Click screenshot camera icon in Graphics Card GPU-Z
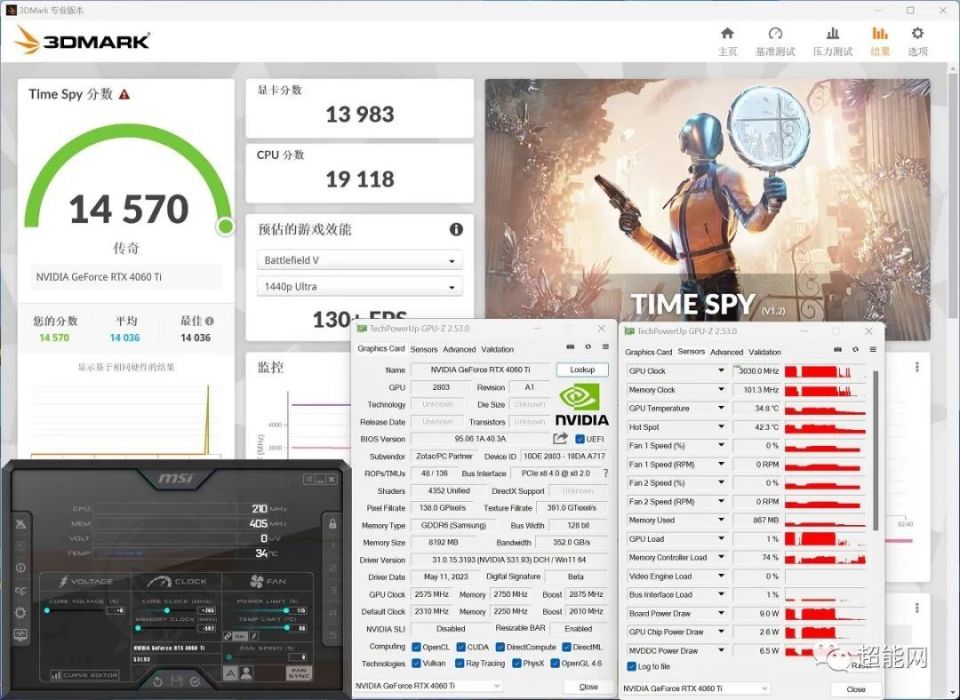 [x=570, y=347]
